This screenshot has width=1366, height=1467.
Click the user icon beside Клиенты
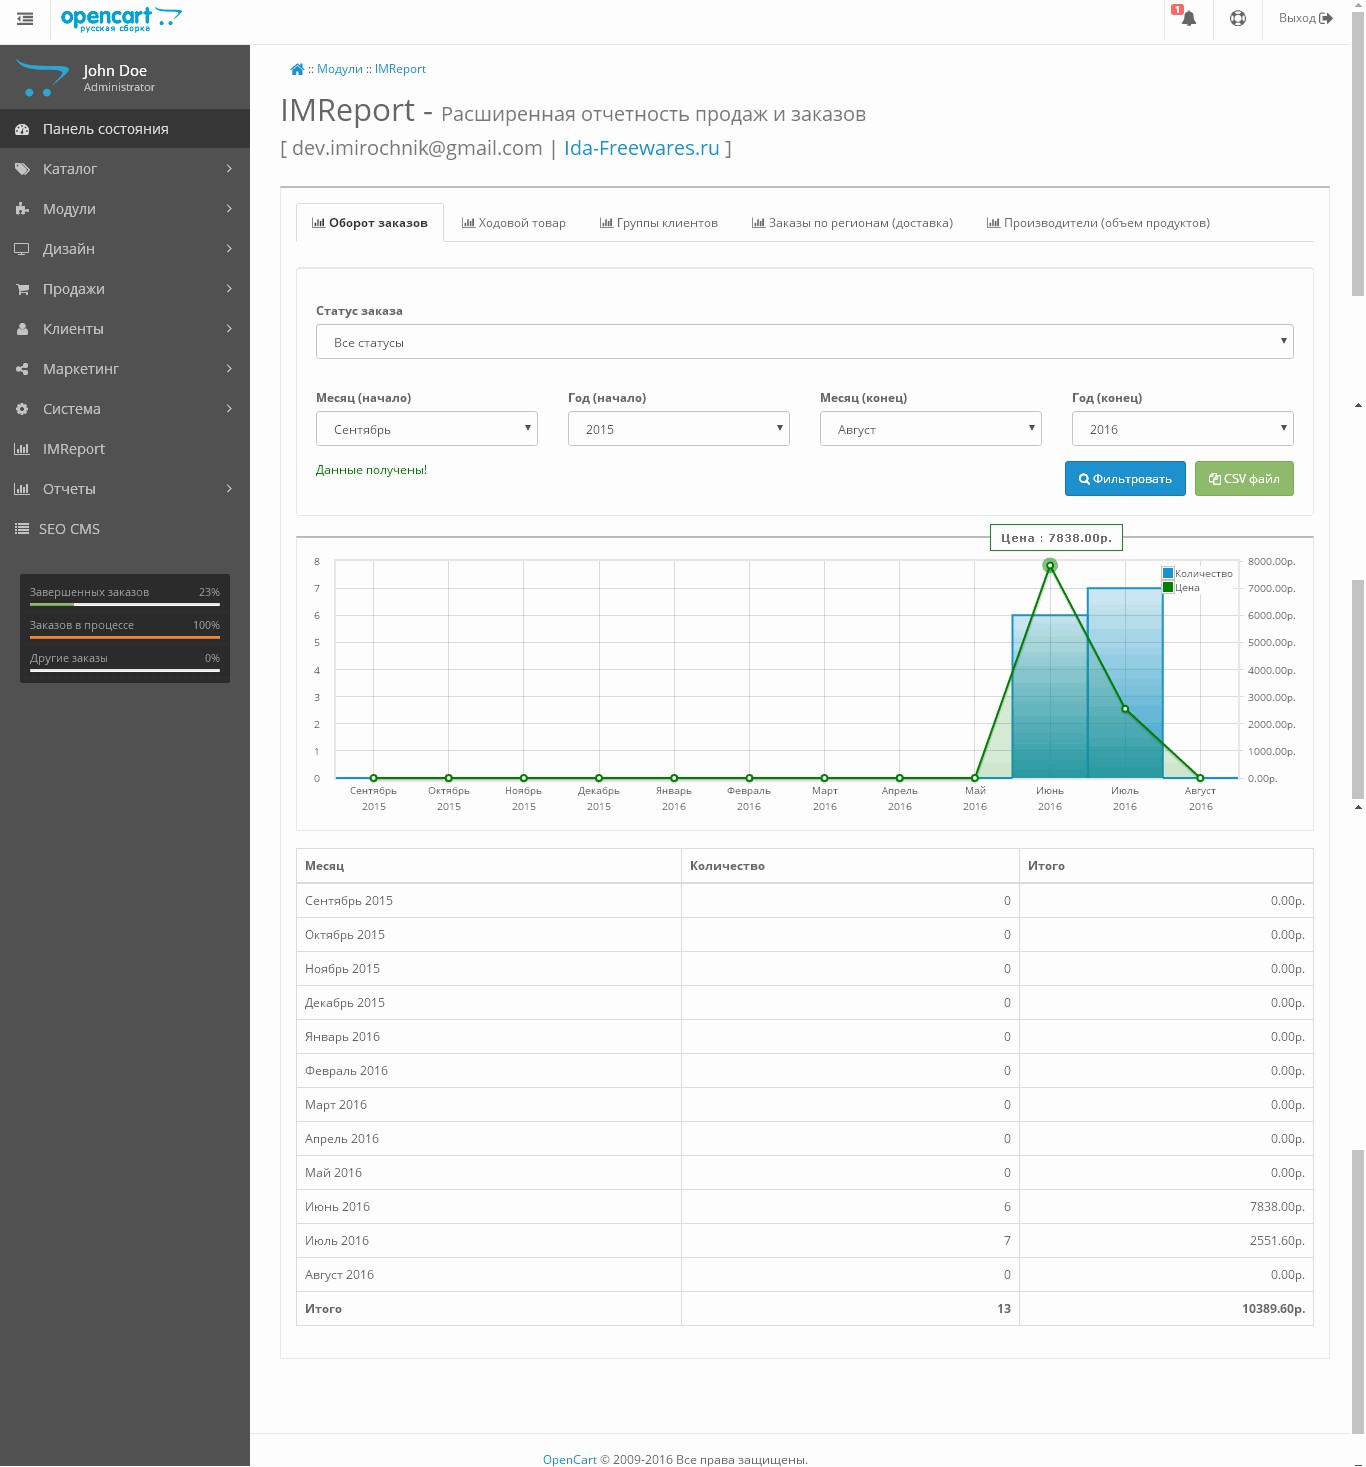click(x=22, y=329)
